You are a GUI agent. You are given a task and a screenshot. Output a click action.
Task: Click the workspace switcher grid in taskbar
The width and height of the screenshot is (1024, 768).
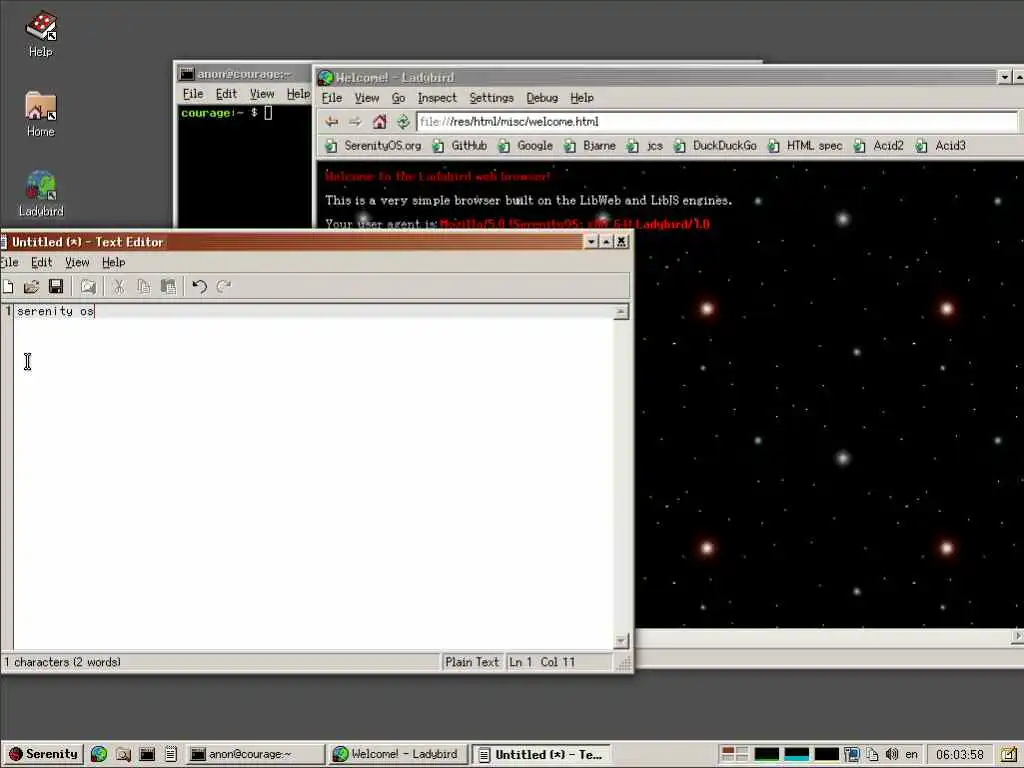pos(734,754)
